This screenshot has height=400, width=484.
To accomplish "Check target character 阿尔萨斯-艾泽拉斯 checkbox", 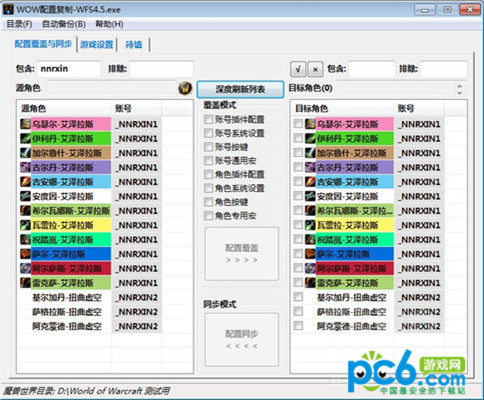I will click(298, 268).
